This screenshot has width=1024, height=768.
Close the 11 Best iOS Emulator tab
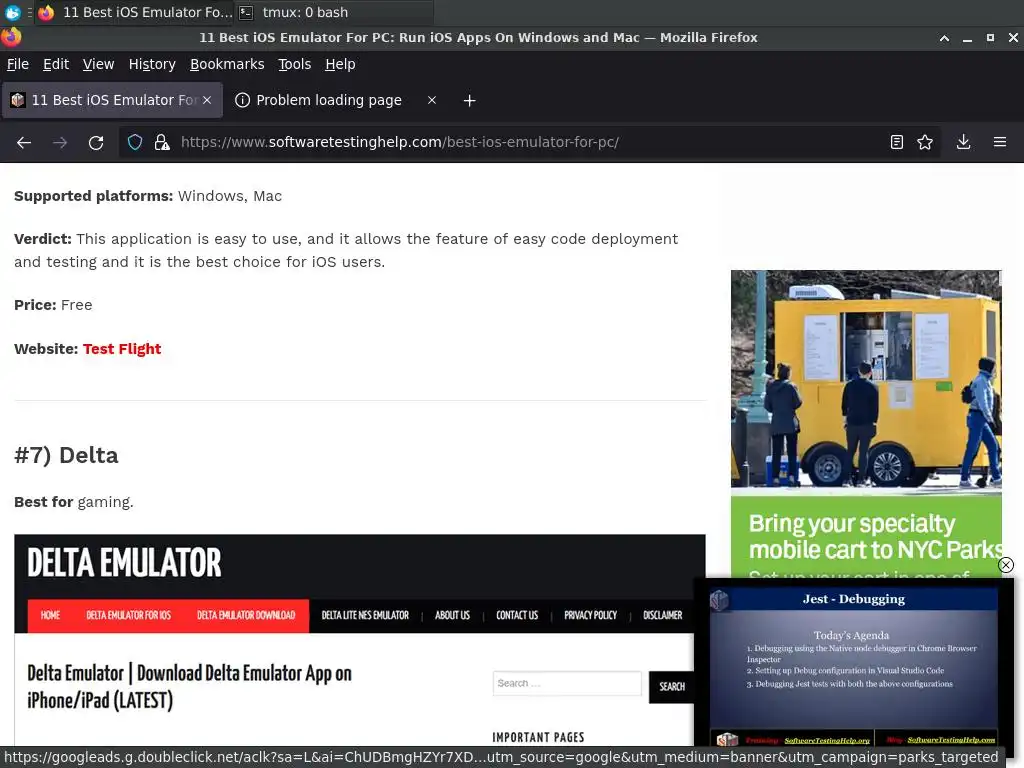point(207,100)
